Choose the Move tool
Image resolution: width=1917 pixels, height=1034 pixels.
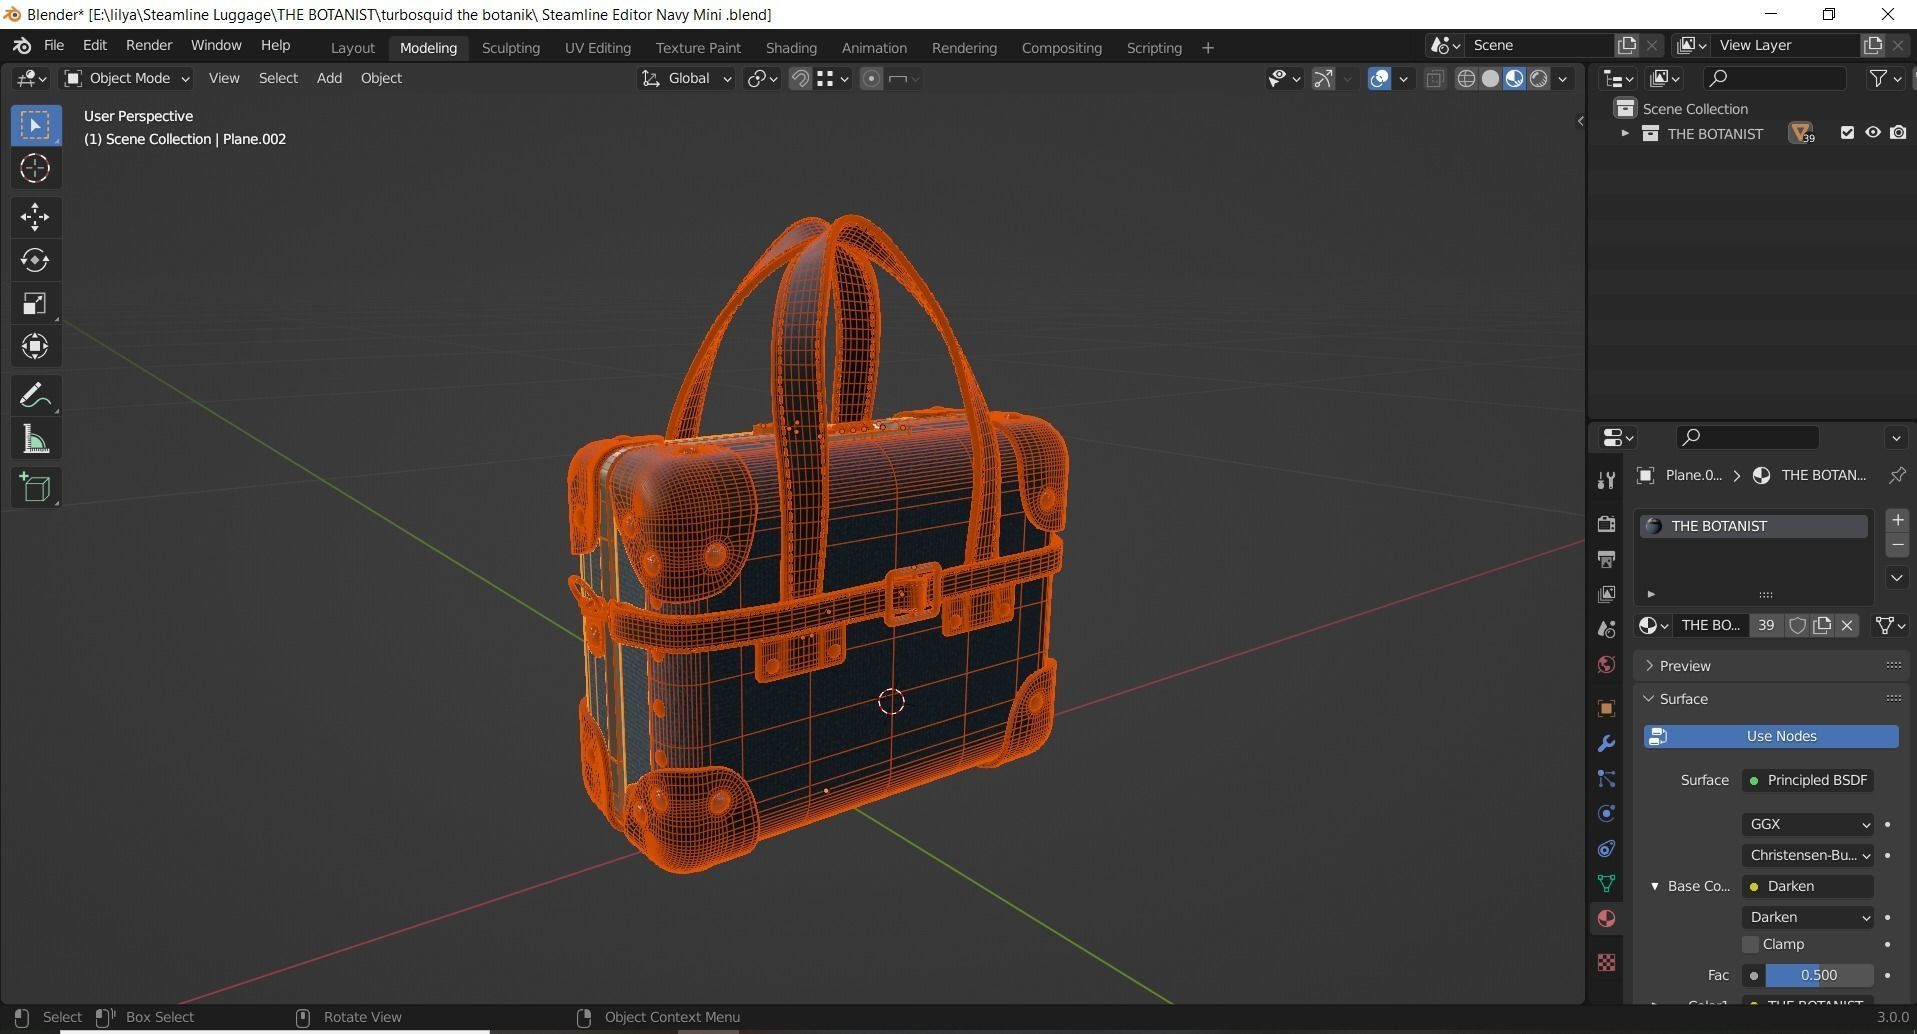tap(35, 217)
